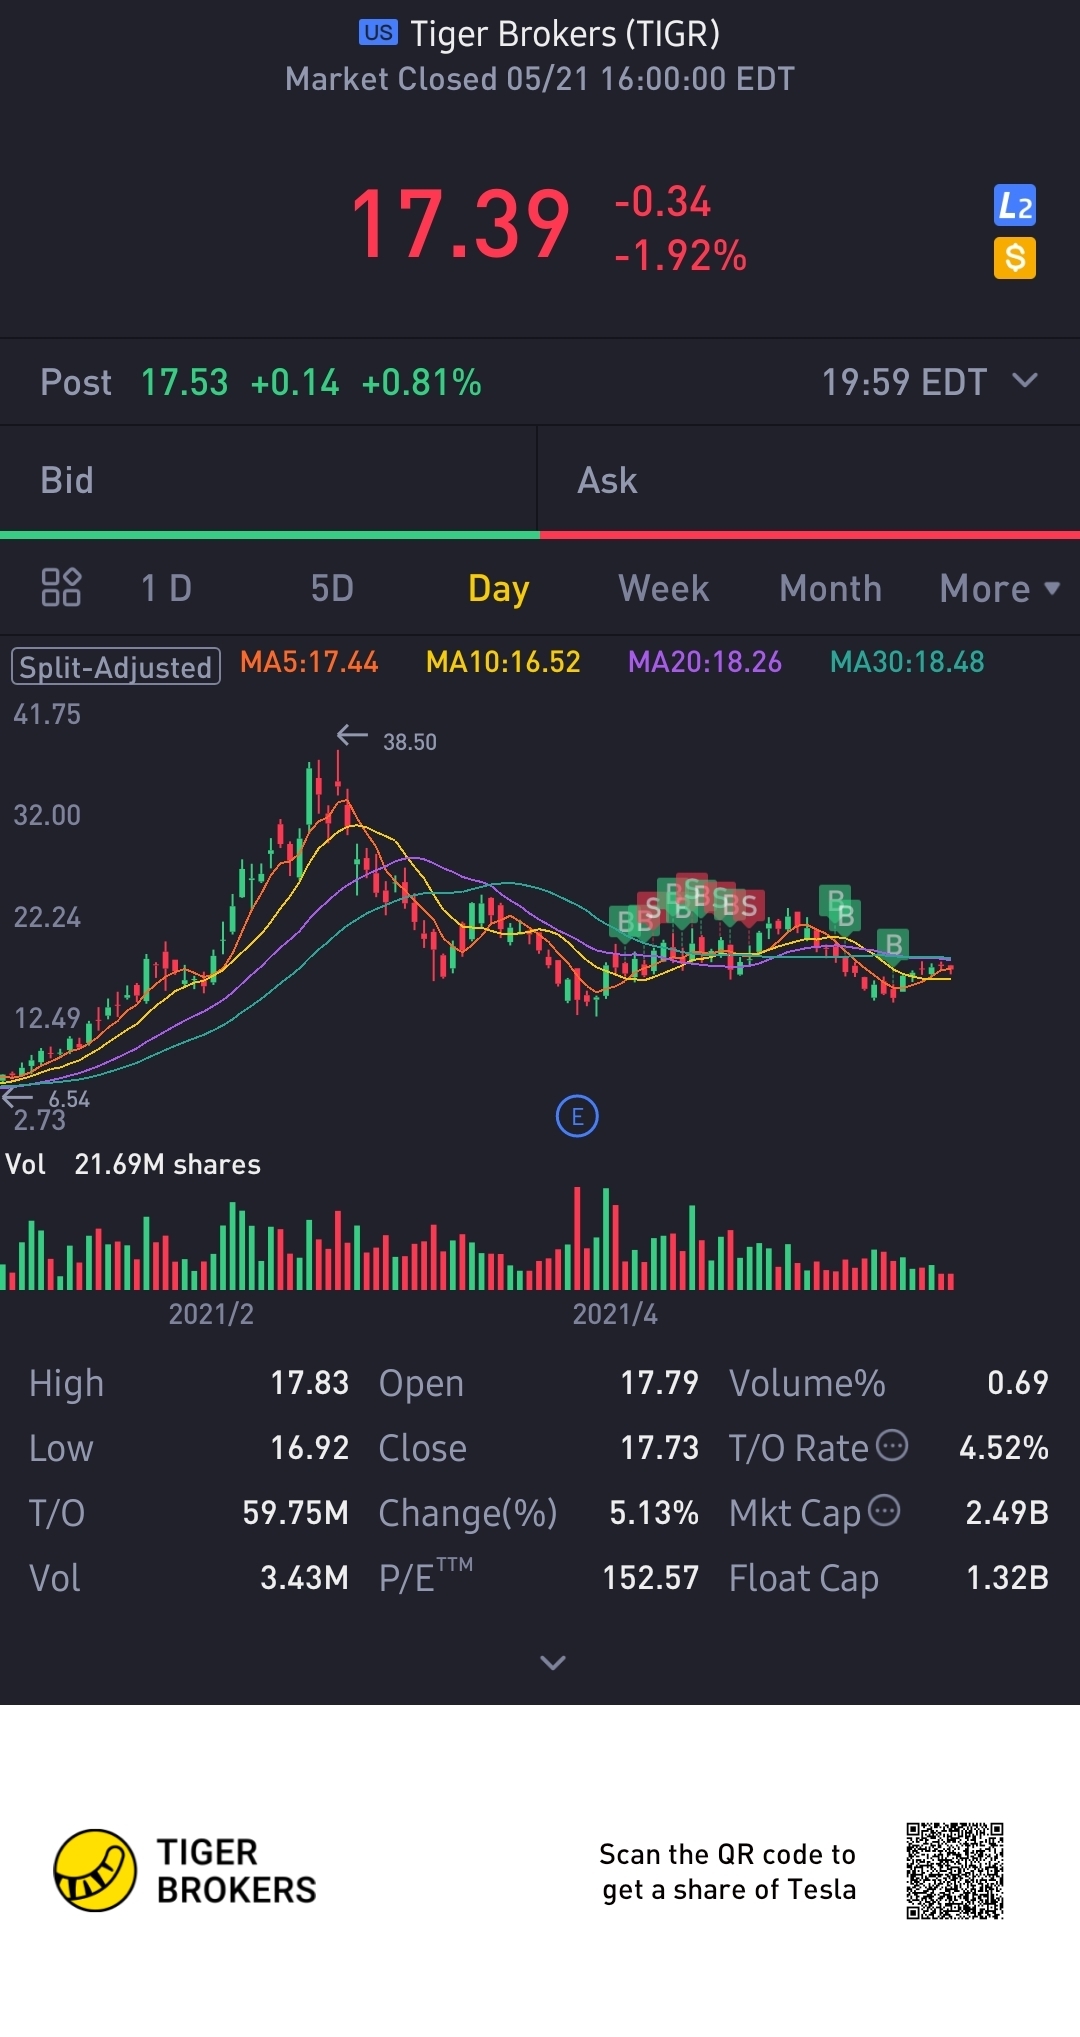The height and width of the screenshot is (2037, 1080).
Task: Tap the US market flag badge
Action: point(378,33)
